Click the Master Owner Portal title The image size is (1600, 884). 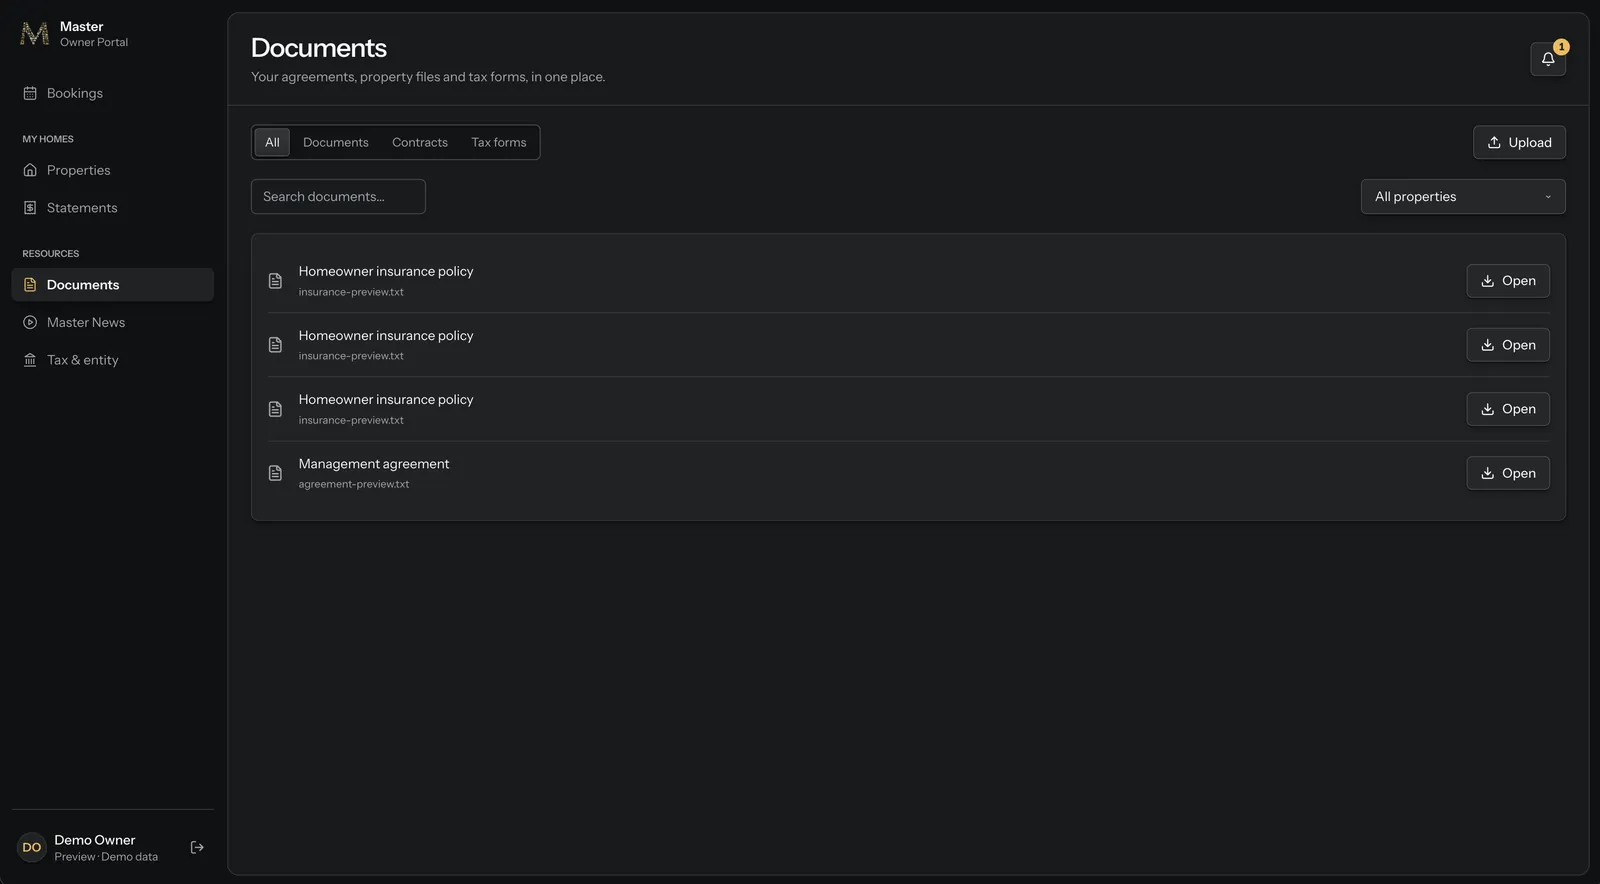[94, 34]
